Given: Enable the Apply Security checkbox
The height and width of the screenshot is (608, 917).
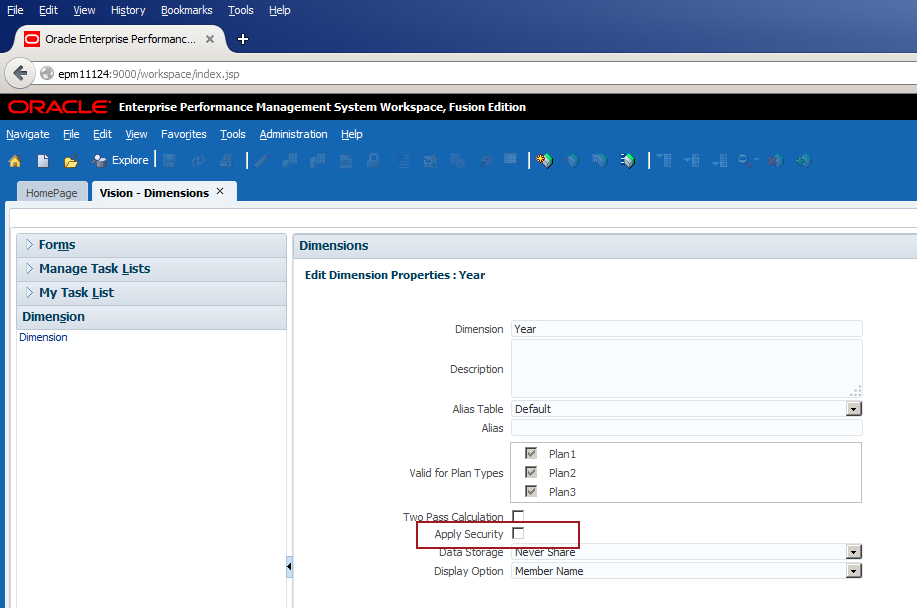Looking at the screenshot, I should coord(518,533).
